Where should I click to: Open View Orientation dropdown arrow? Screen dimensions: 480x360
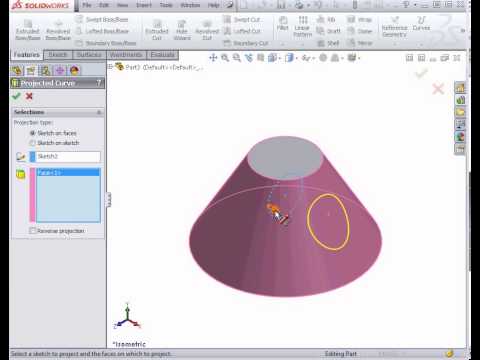click(x=279, y=59)
